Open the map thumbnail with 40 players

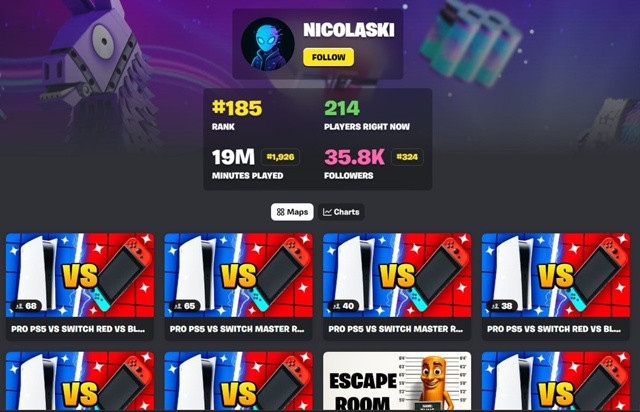pos(397,275)
